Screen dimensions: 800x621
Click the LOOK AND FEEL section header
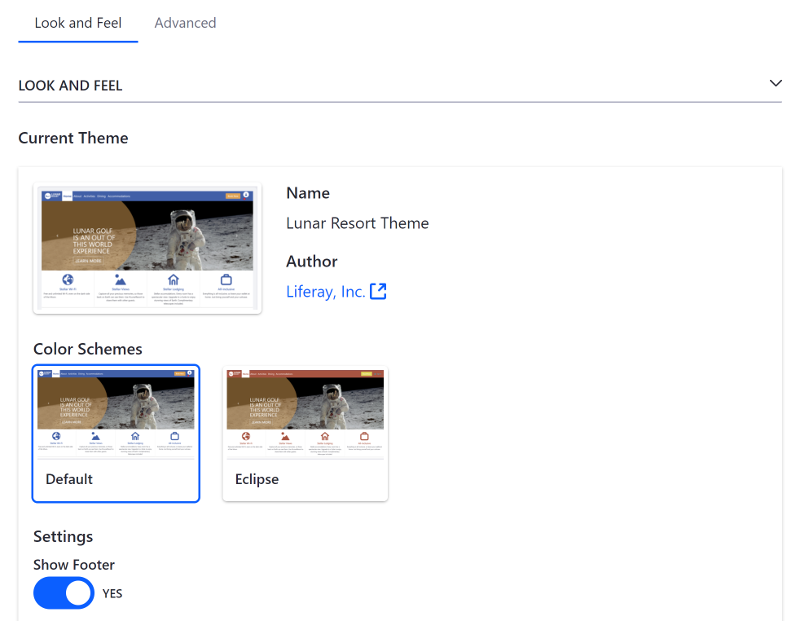[x=400, y=85]
